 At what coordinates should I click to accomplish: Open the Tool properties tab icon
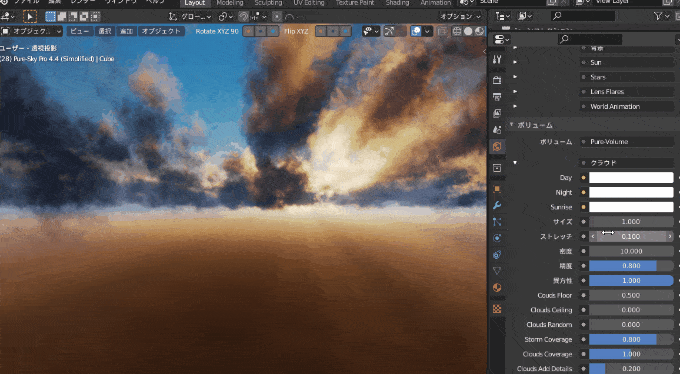[x=497, y=59]
